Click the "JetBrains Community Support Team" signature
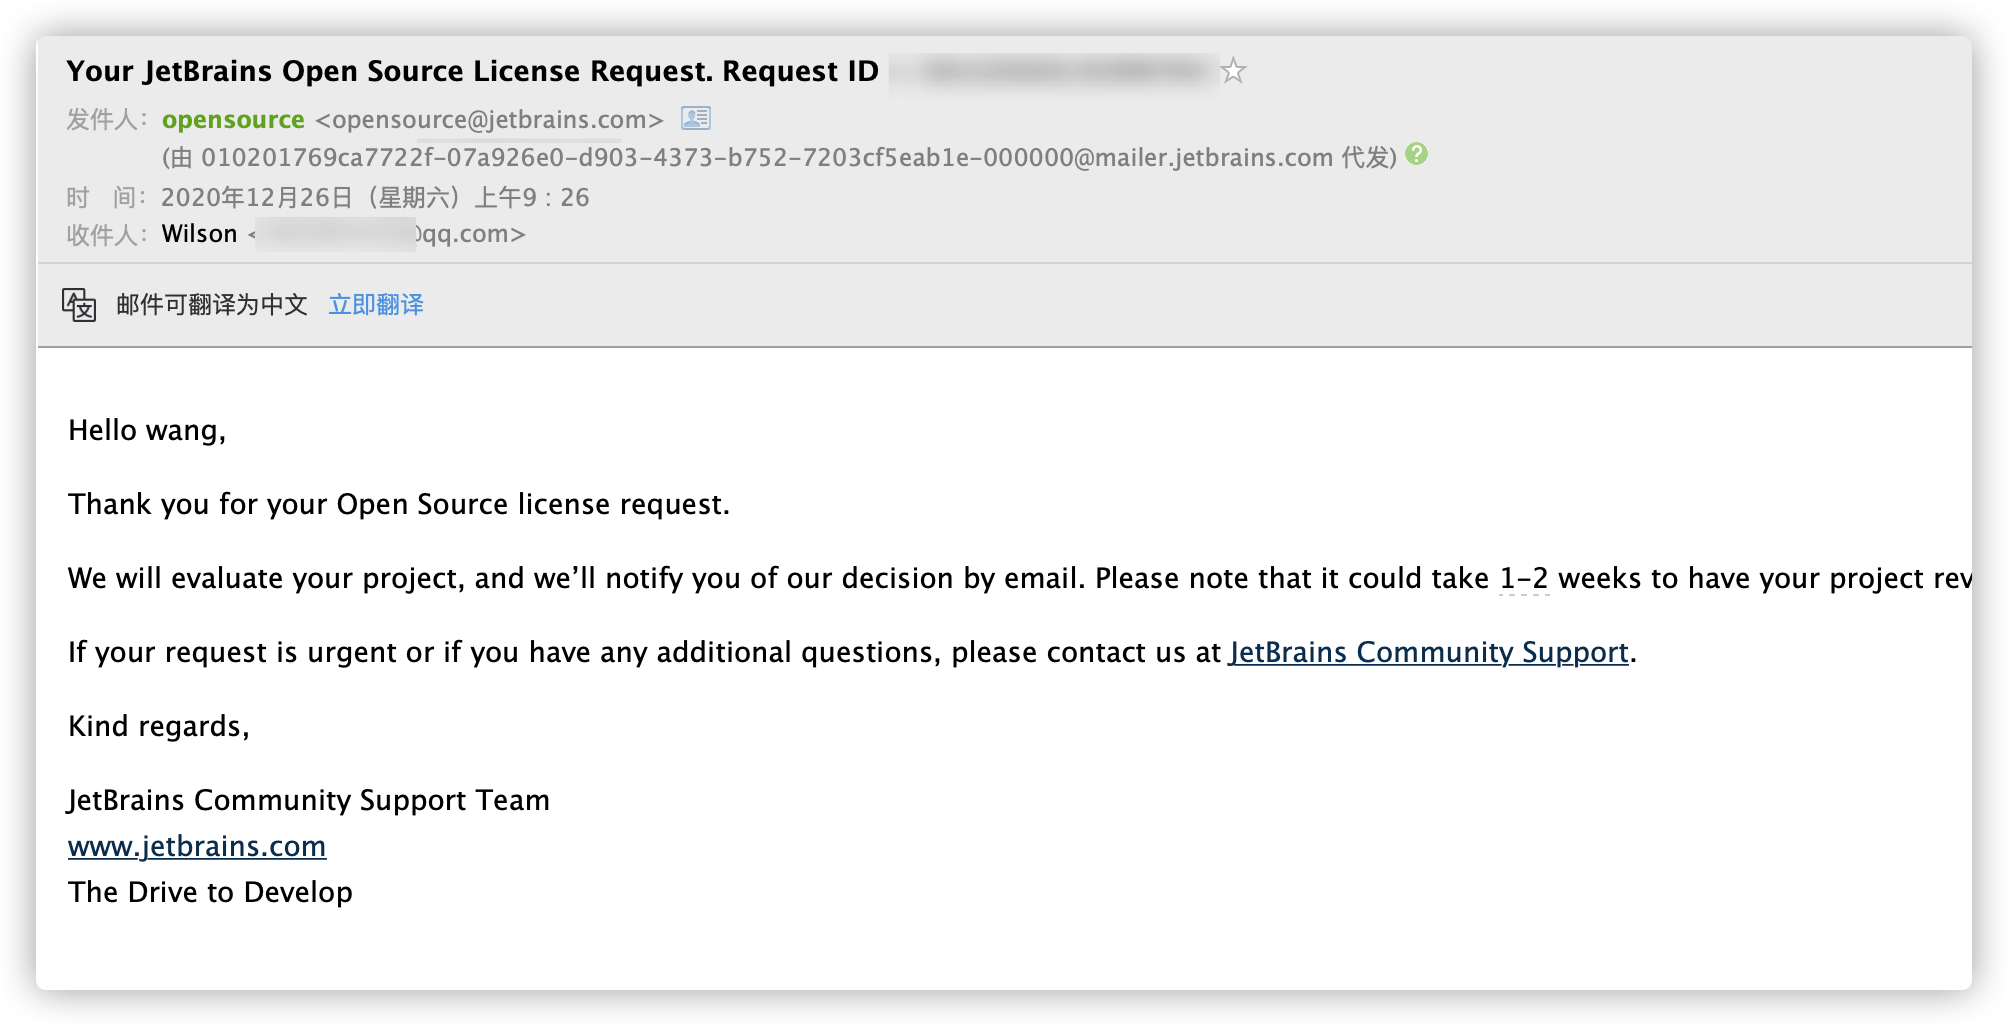The width and height of the screenshot is (2008, 1026). click(309, 800)
